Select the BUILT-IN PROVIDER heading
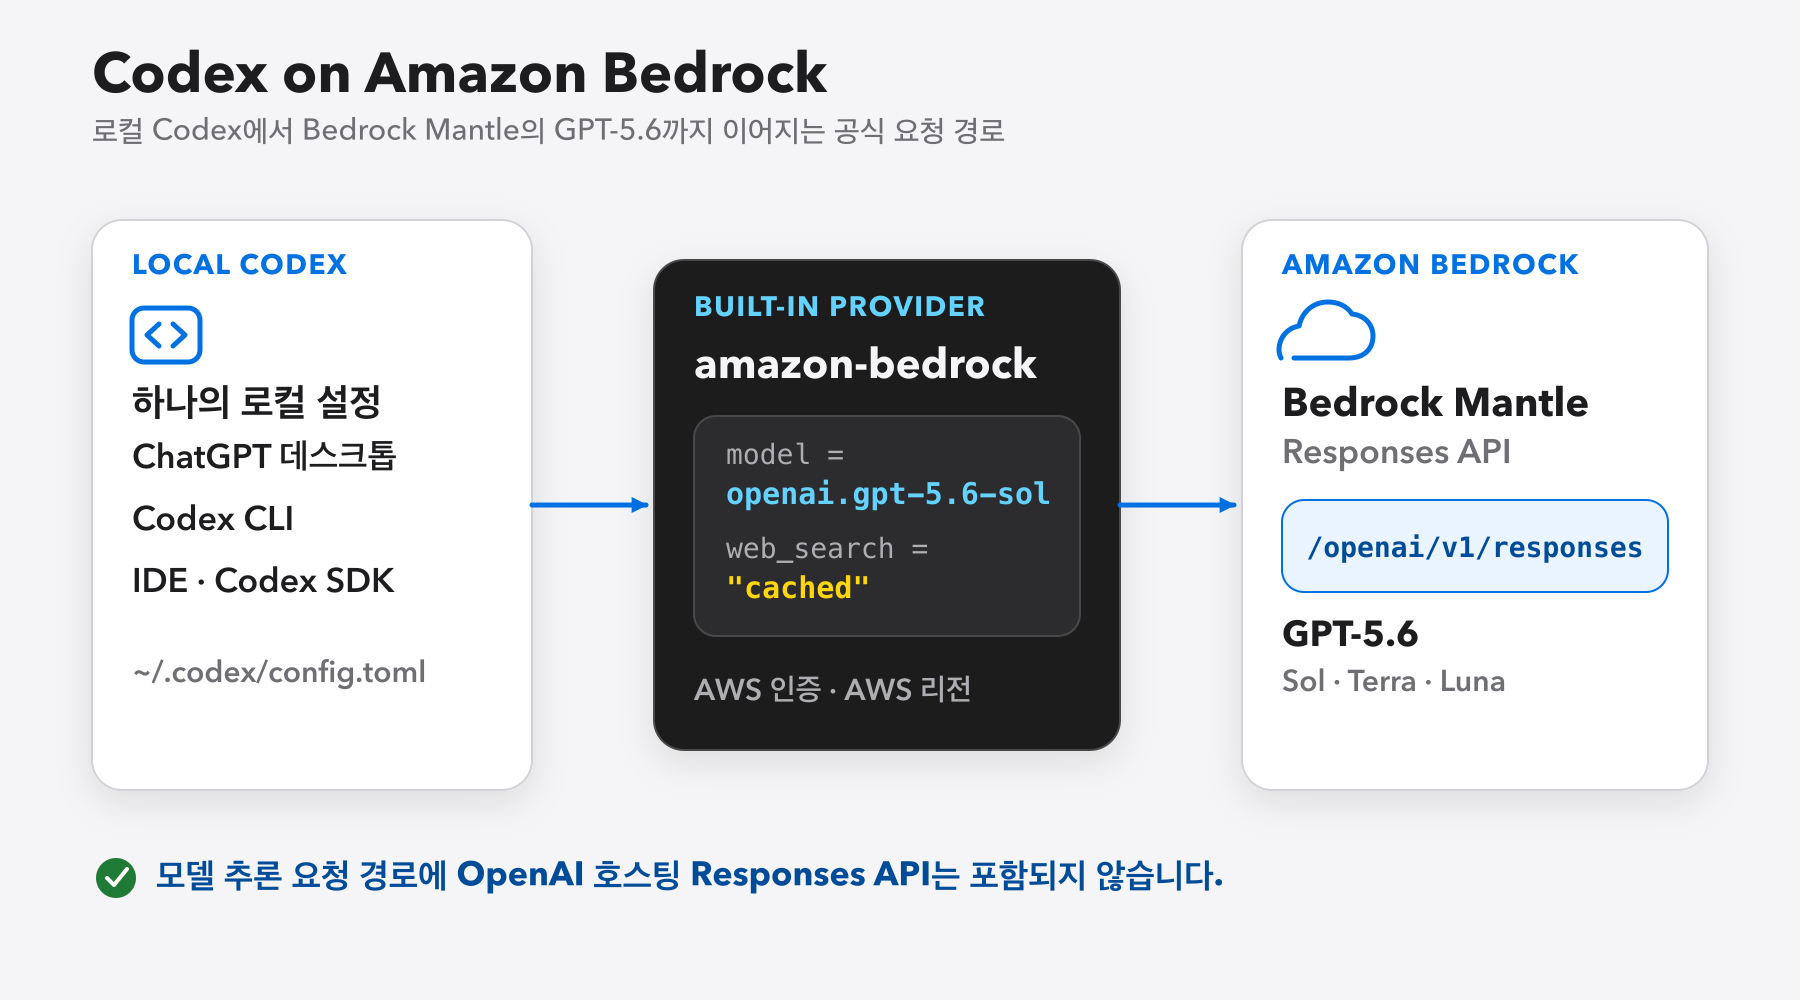 (x=840, y=306)
